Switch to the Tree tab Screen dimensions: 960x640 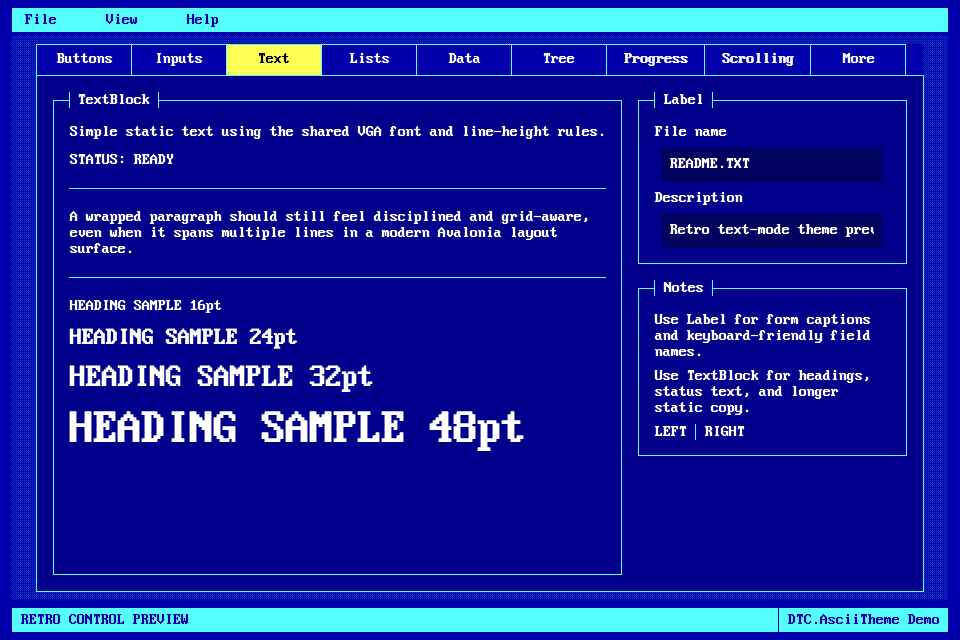pos(559,59)
